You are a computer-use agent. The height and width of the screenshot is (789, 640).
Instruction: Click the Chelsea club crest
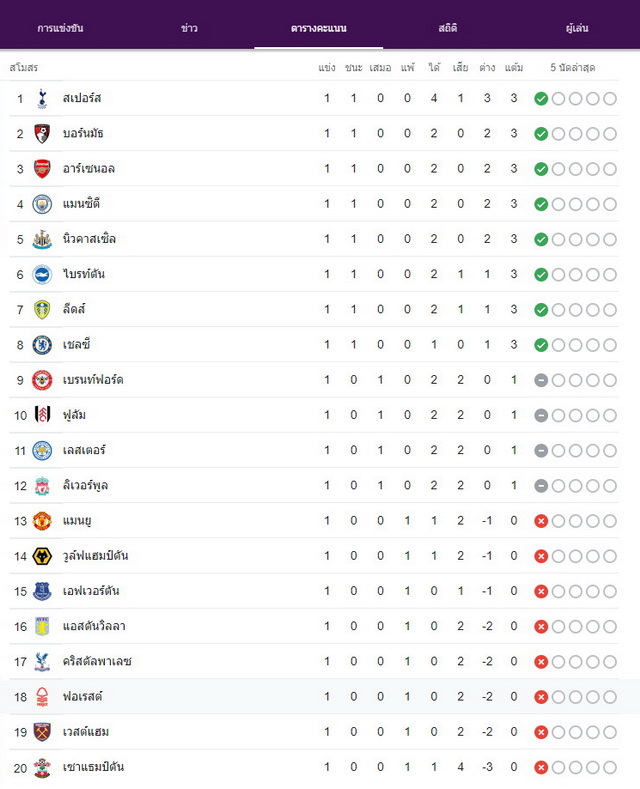[x=42, y=345]
